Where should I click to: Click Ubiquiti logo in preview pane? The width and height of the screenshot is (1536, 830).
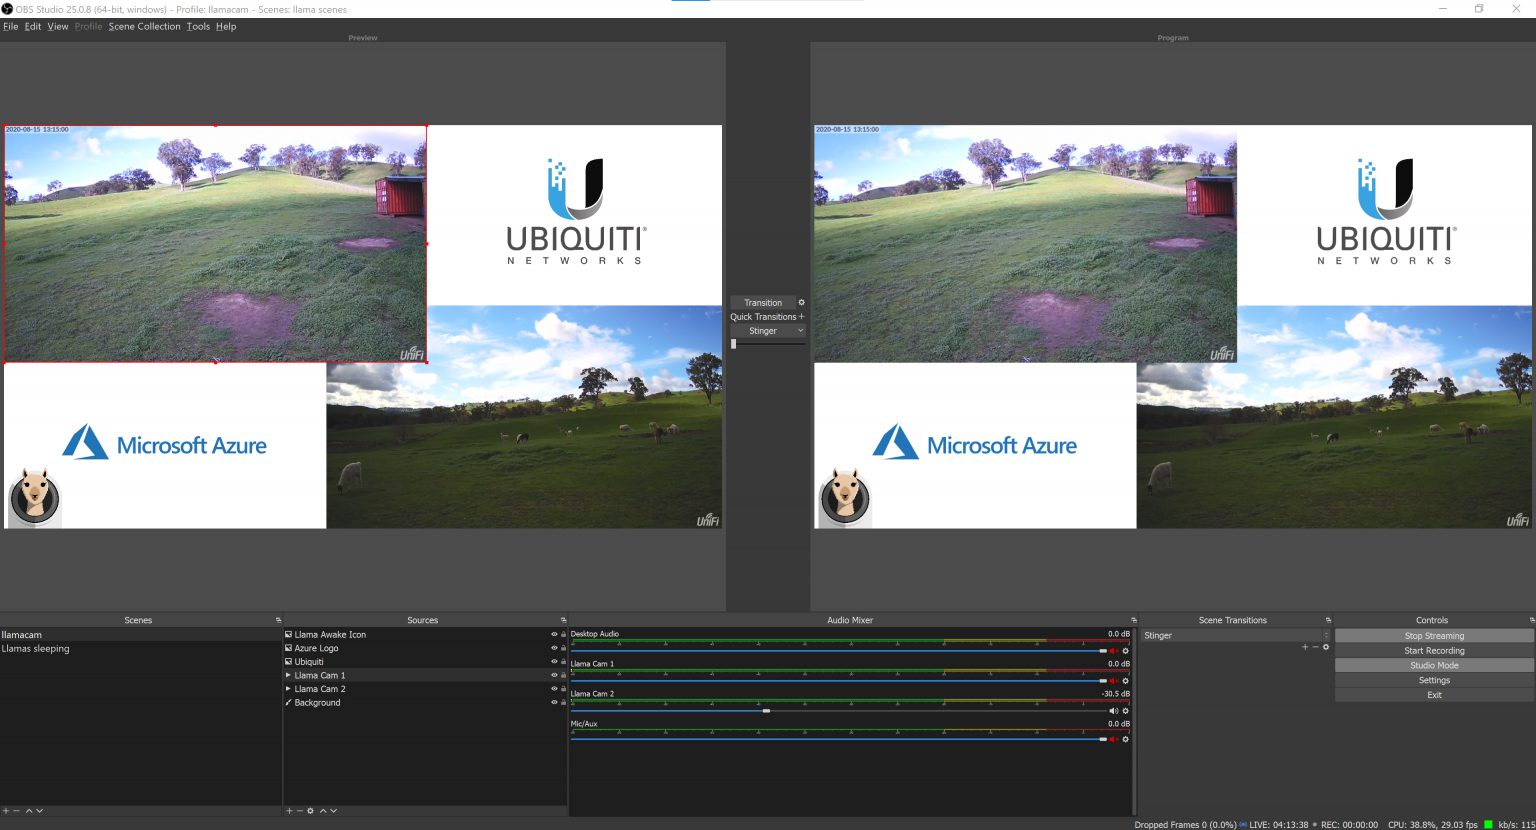pyautogui.click(x=575, y=214)
